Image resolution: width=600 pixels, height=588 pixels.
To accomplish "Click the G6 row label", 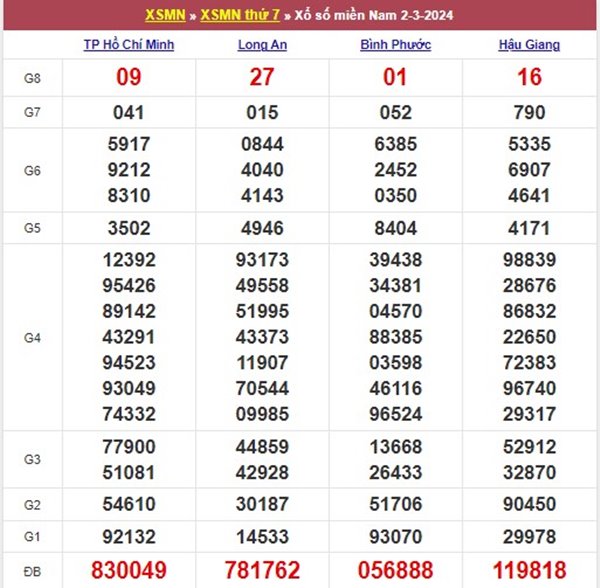I will tap(32, 171).
